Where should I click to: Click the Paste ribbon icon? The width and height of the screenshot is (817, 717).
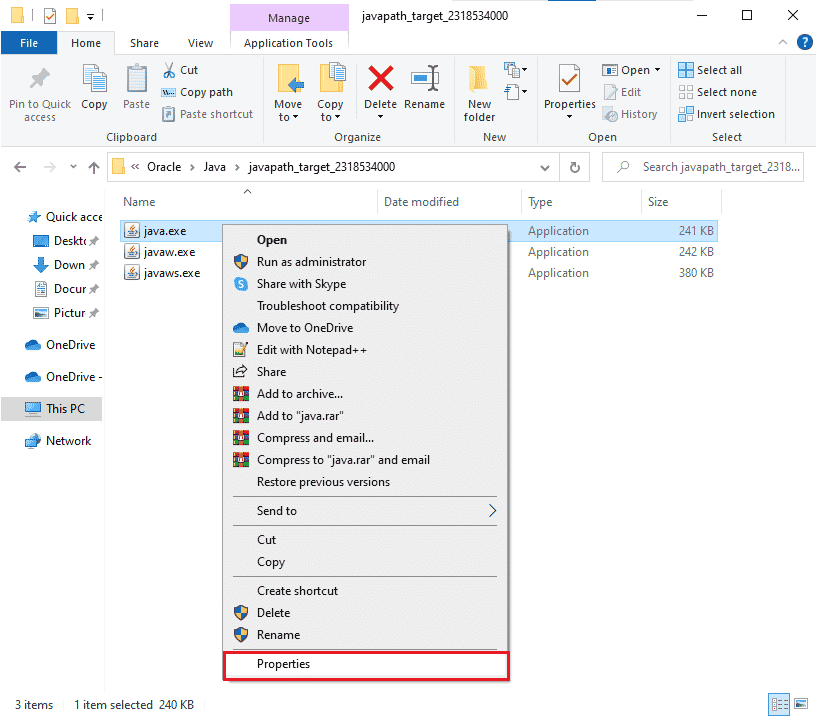point(137,79)
